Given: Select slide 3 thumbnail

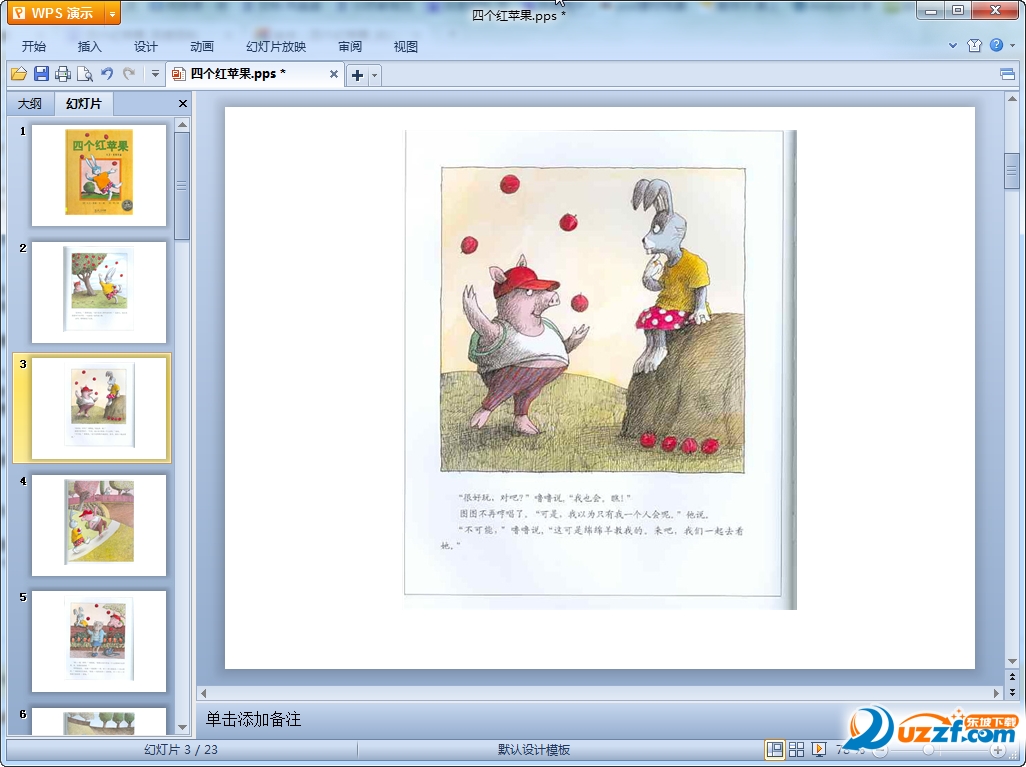Looking at the screenshot, I should [x=99, y=408].
